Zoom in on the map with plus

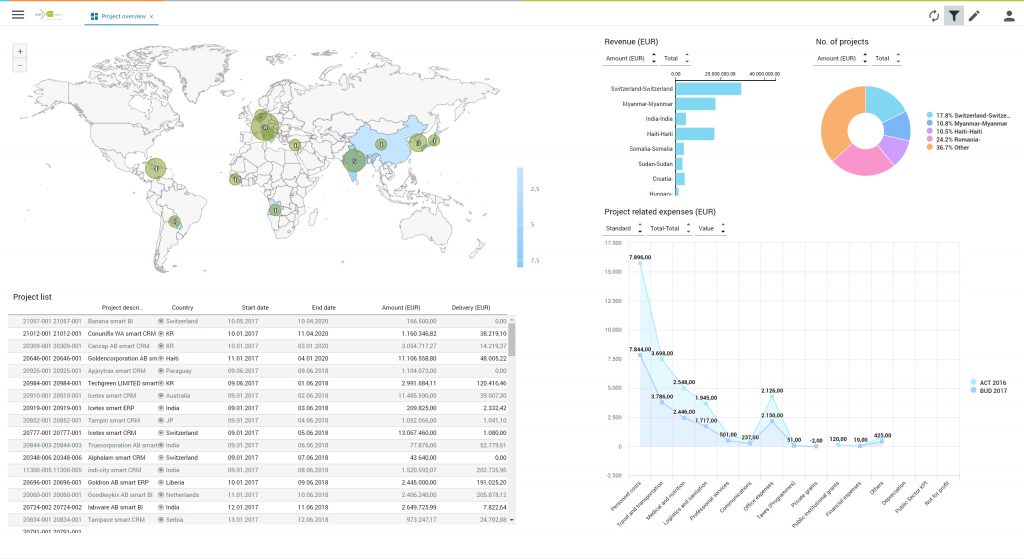tap(20, 51)
